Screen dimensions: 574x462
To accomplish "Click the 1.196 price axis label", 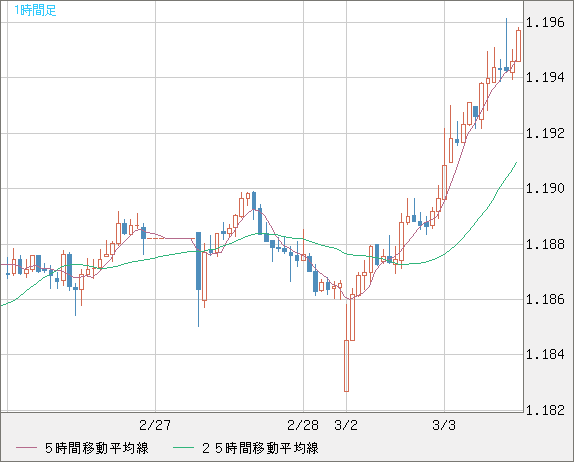I will click(545, 23).
